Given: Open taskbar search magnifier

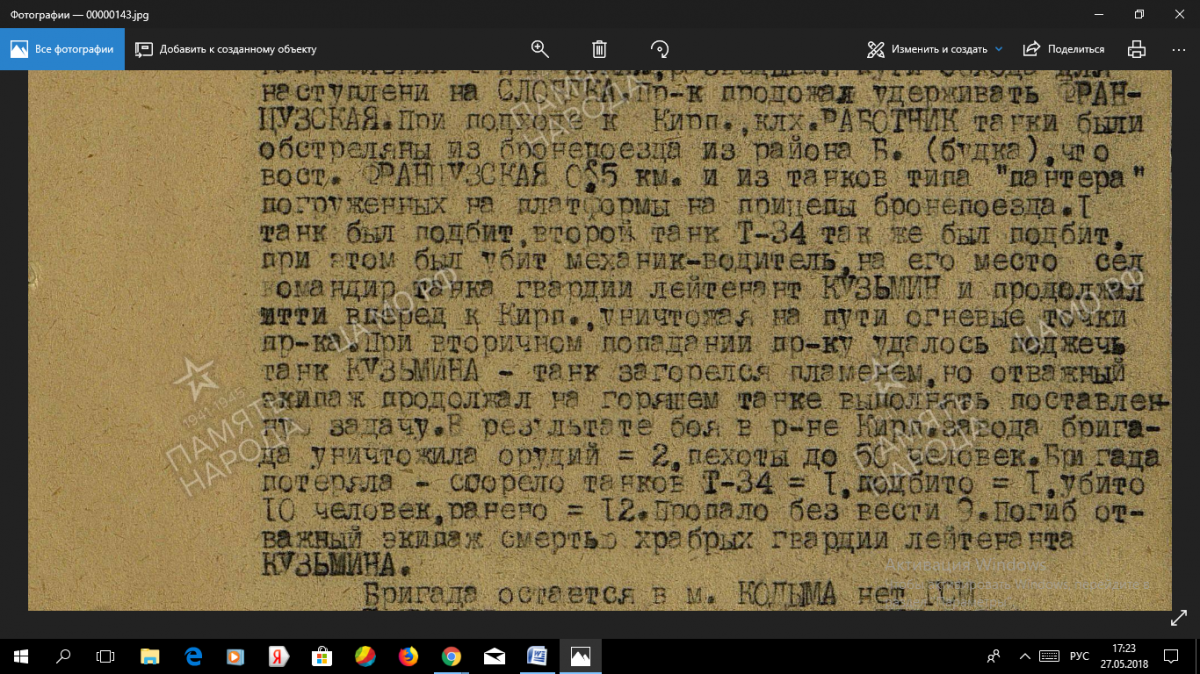Looking at the screenshot, I should pyautogui.click(x=63, y=656).
